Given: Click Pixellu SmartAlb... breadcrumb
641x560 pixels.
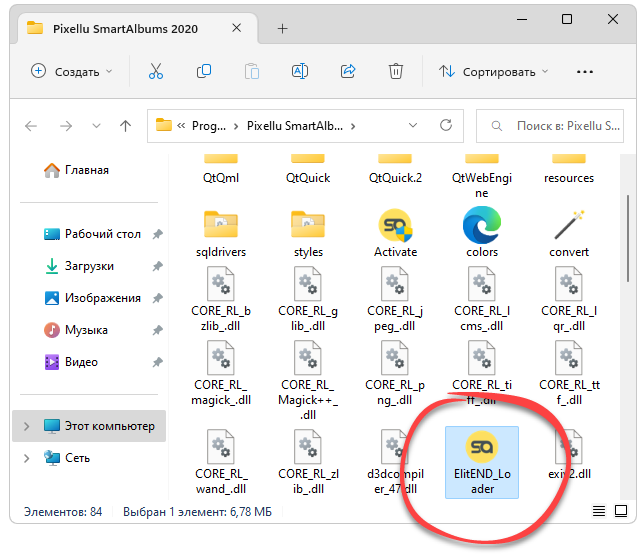Looking at the screenshot, I should pos(295,126).
